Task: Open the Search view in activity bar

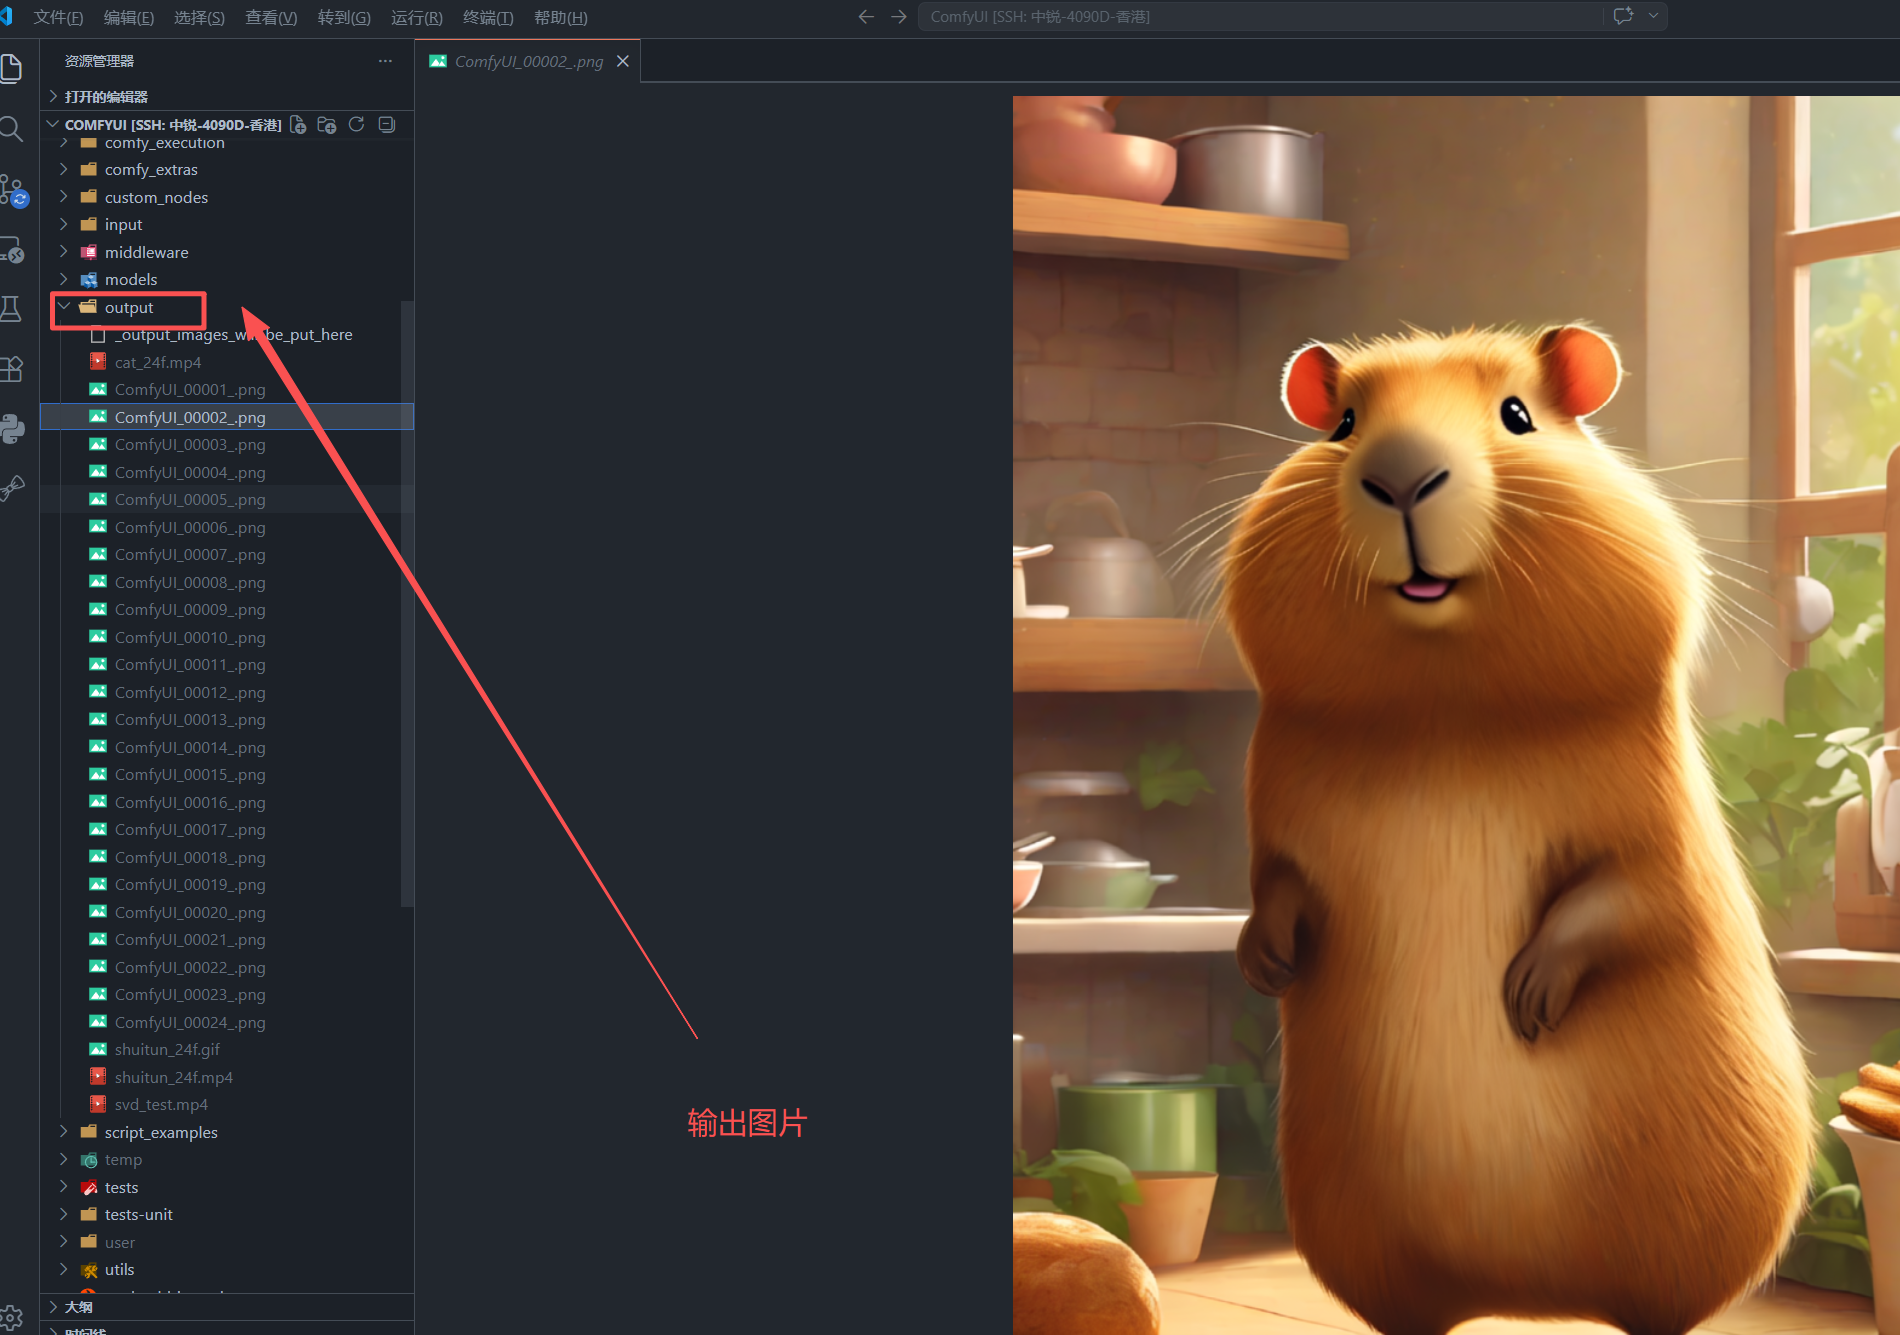Action: (x=11, y=128)
